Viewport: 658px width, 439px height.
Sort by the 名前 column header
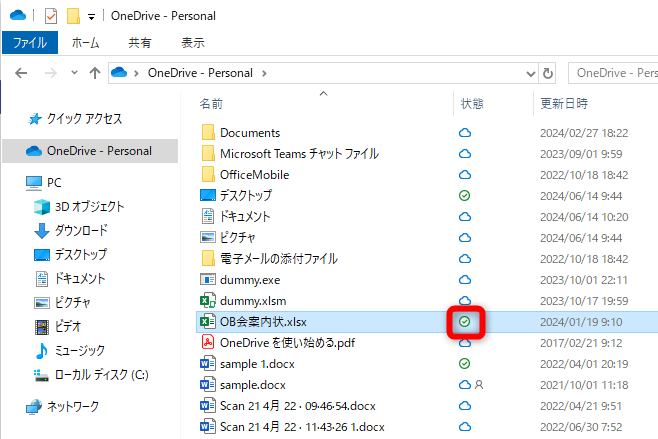pyautogui.click(x=211, y=104)
